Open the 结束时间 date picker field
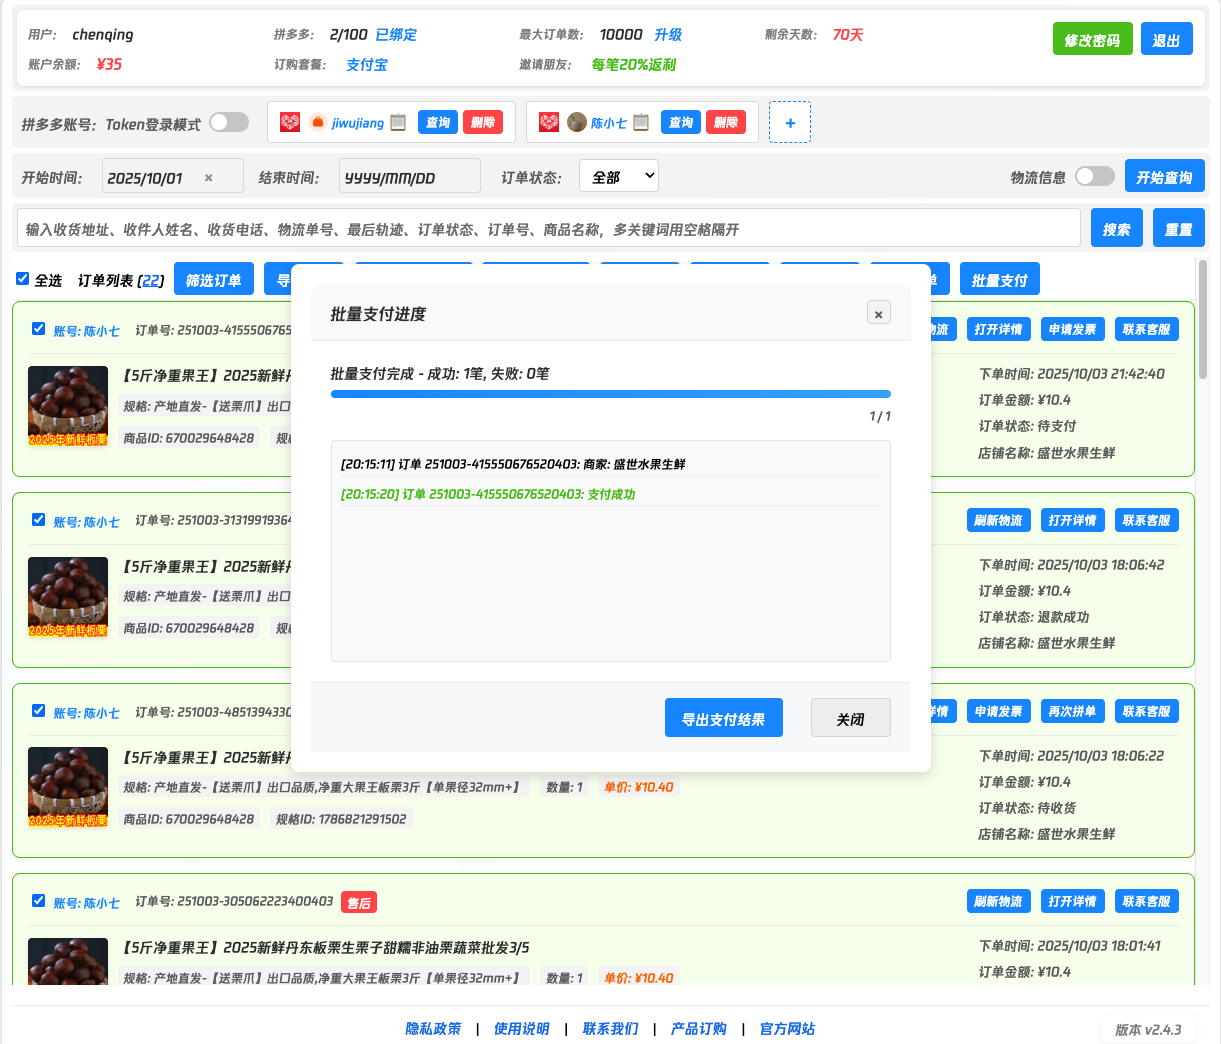This screenshot has width=1221, height=1044. [409, 177]
